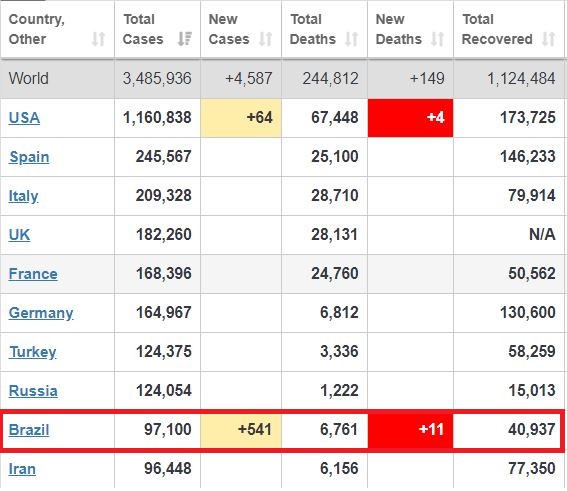The height and width of the screenshot is (491, 567).
Task: Click the Total Recovered header label
Action: 497,29
